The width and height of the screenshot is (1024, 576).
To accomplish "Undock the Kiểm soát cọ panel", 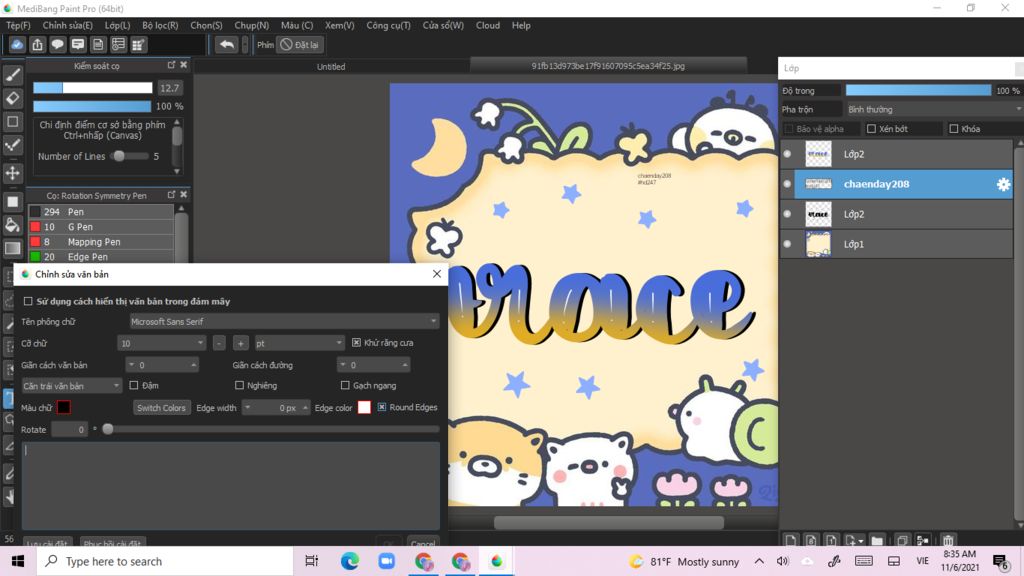I will [x=171, y=65].
